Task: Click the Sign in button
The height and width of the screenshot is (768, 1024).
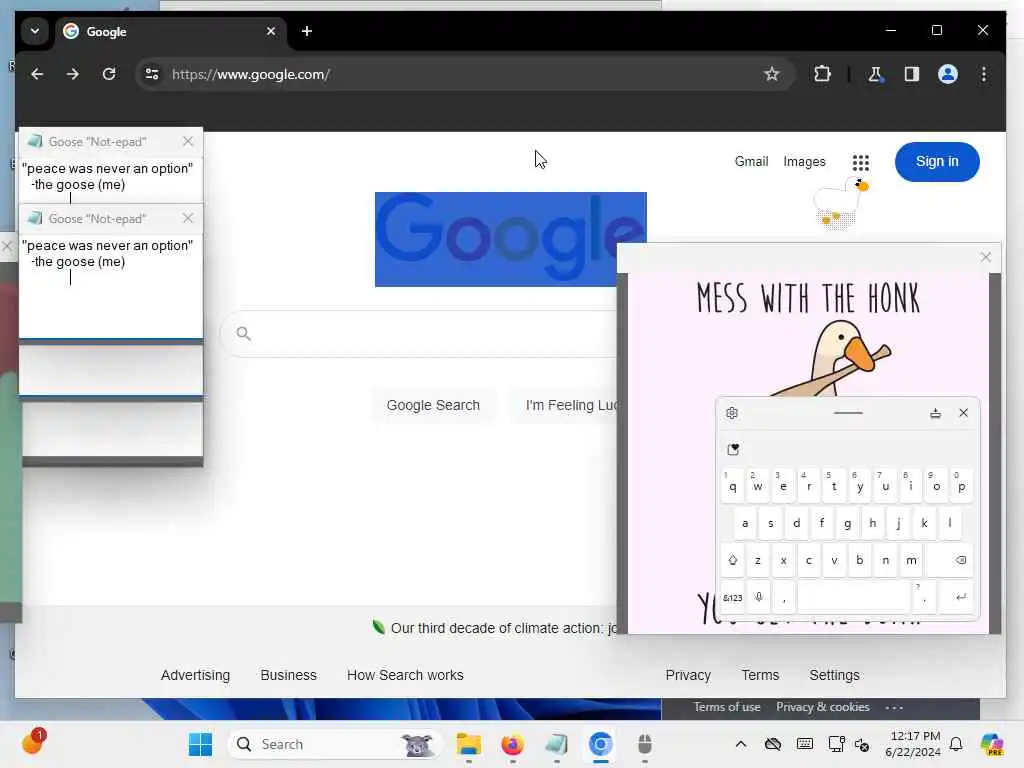Action: (937, 161)
